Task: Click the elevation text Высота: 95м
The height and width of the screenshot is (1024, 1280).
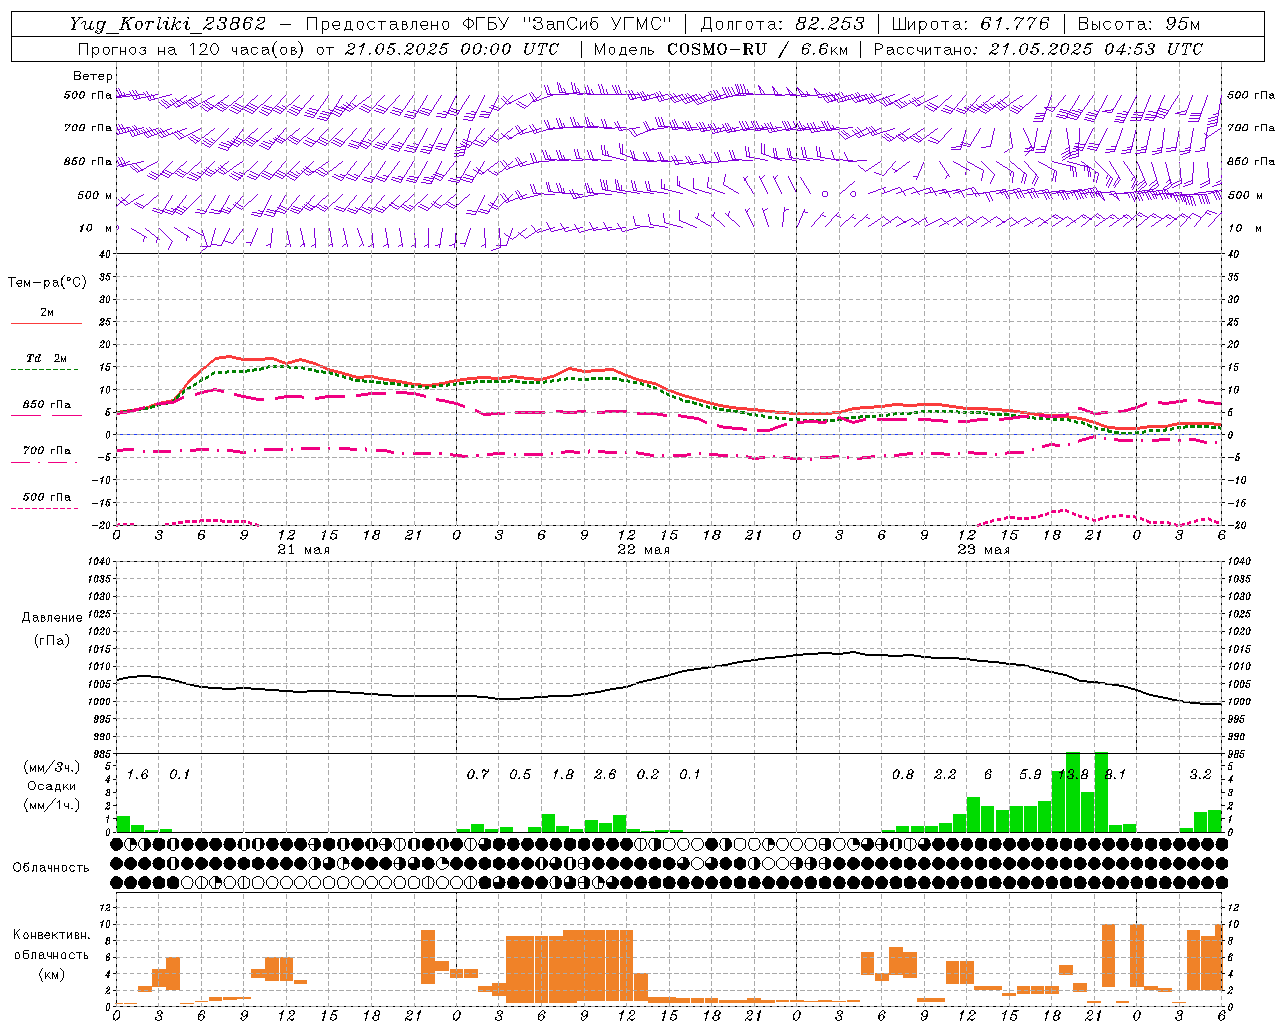Action: 1139,24
